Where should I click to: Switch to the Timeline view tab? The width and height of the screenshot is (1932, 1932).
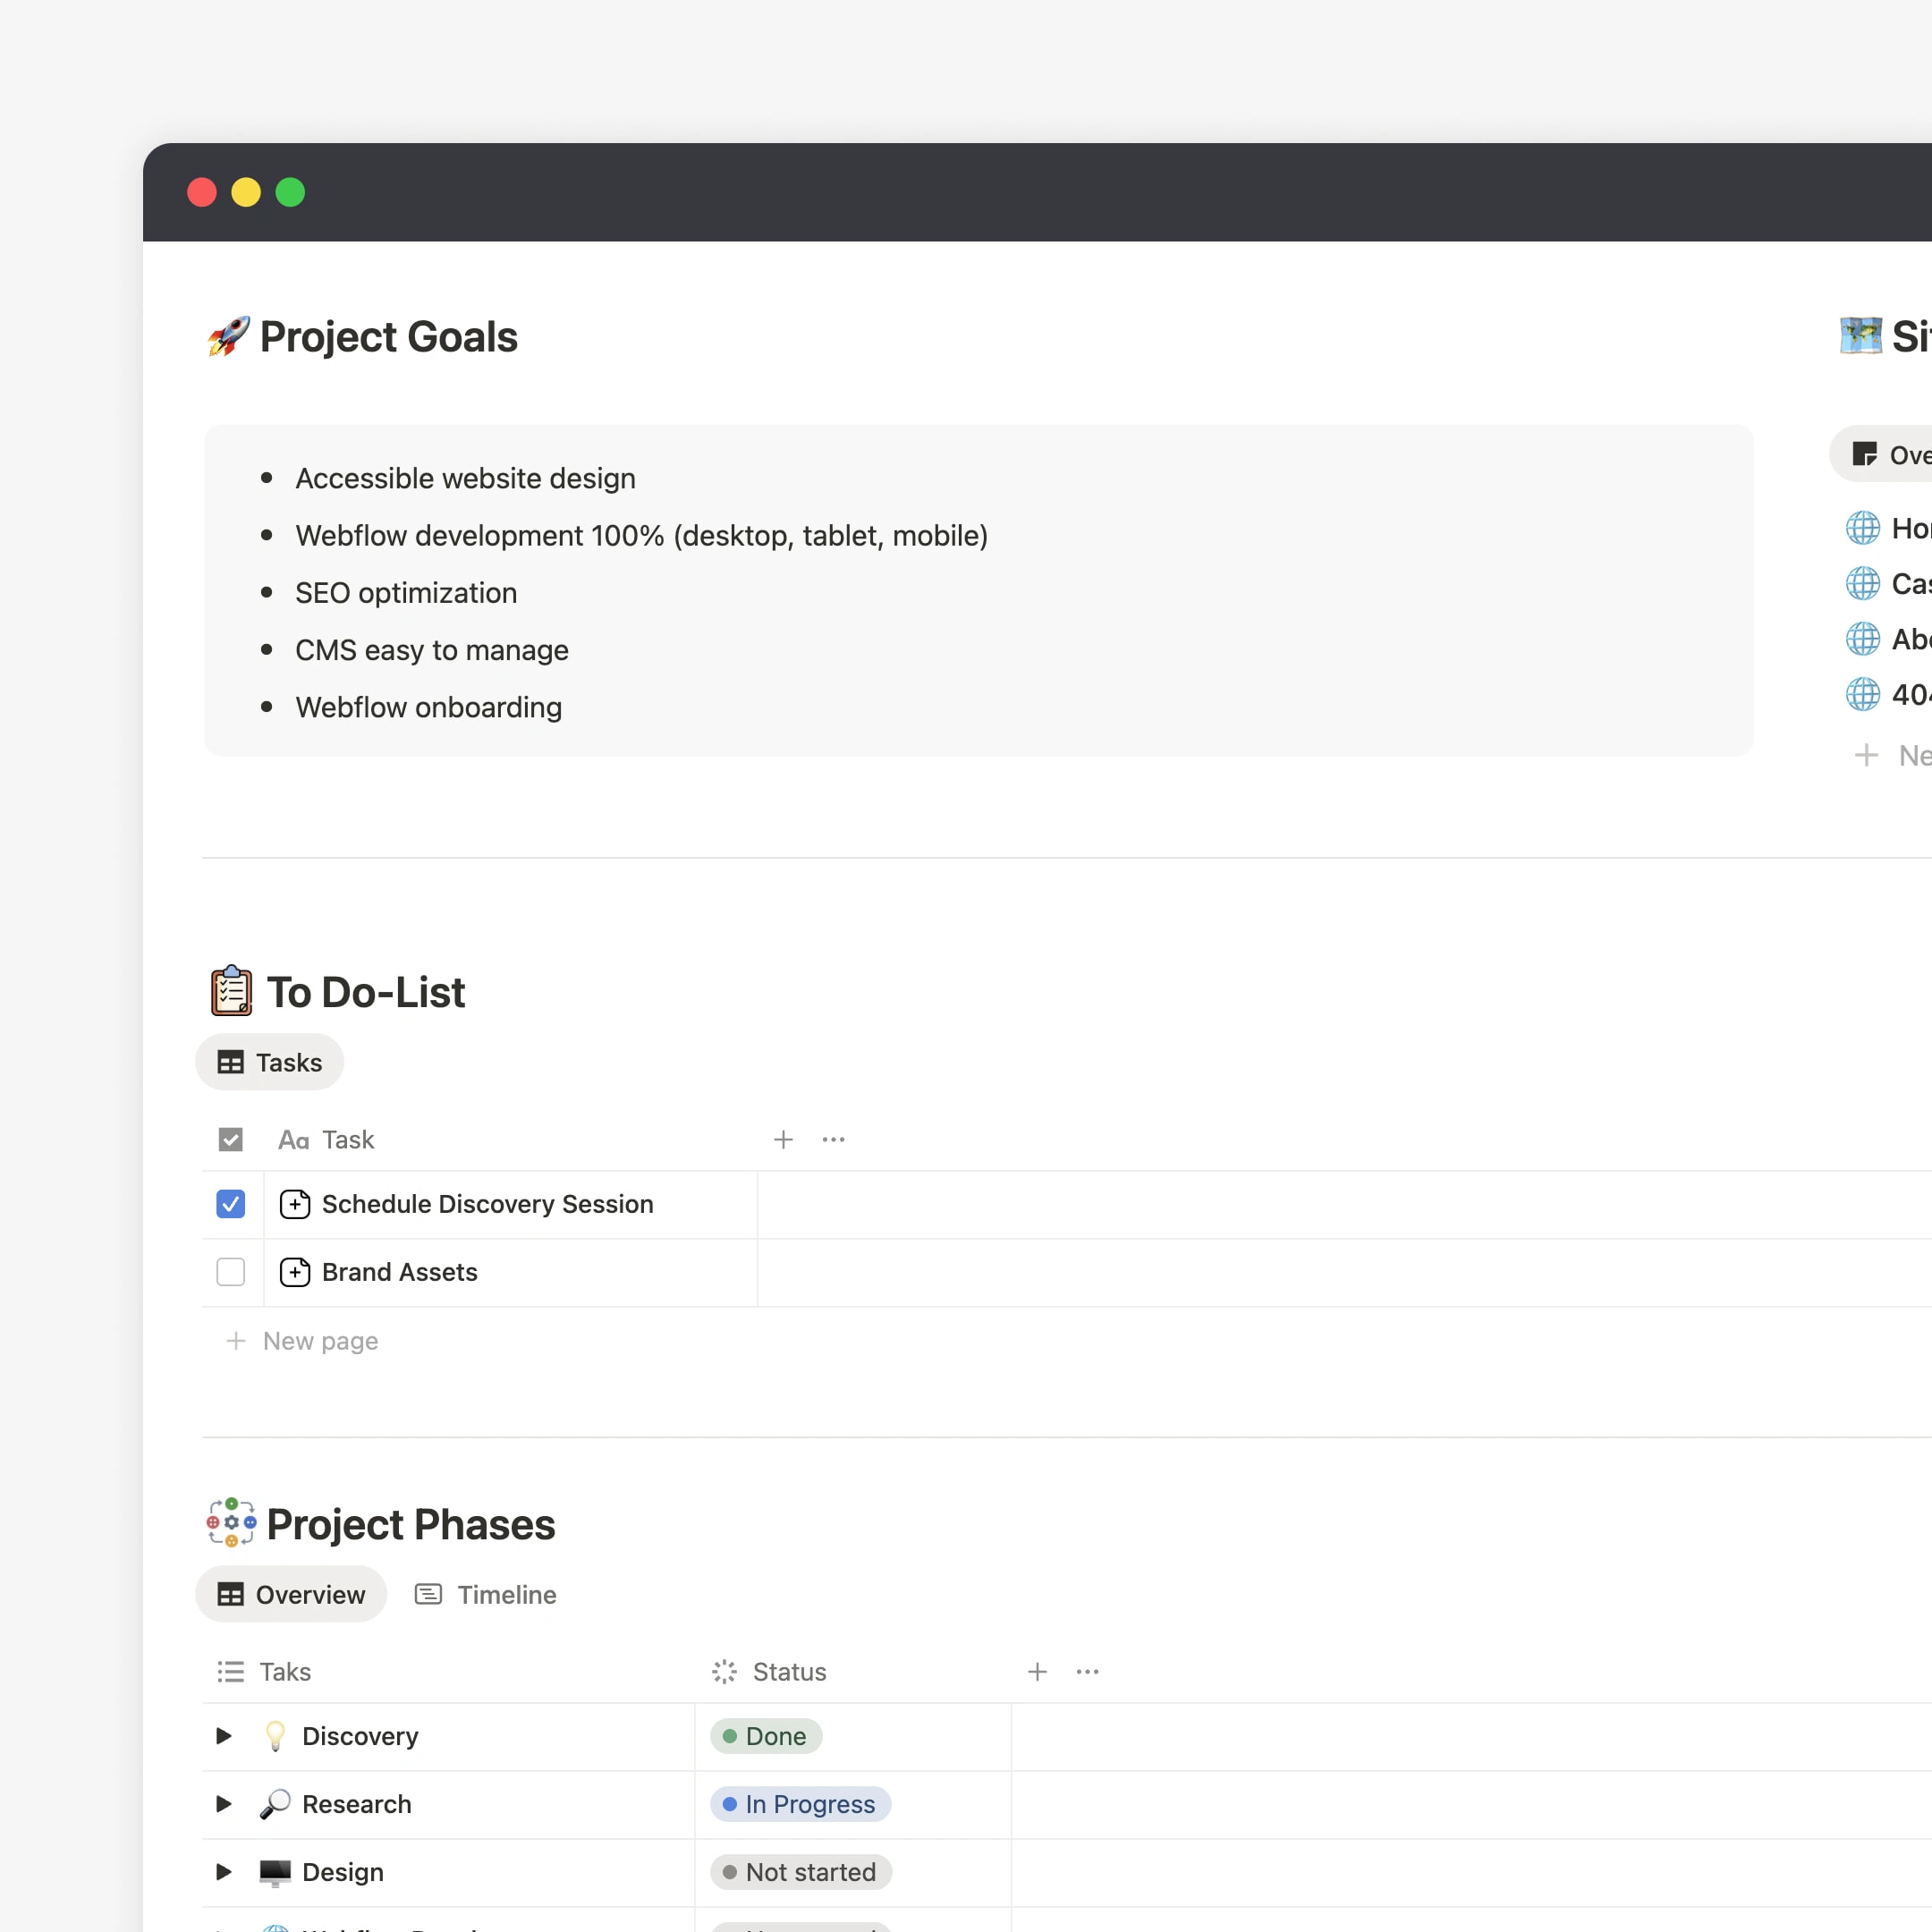(486, 1595)
